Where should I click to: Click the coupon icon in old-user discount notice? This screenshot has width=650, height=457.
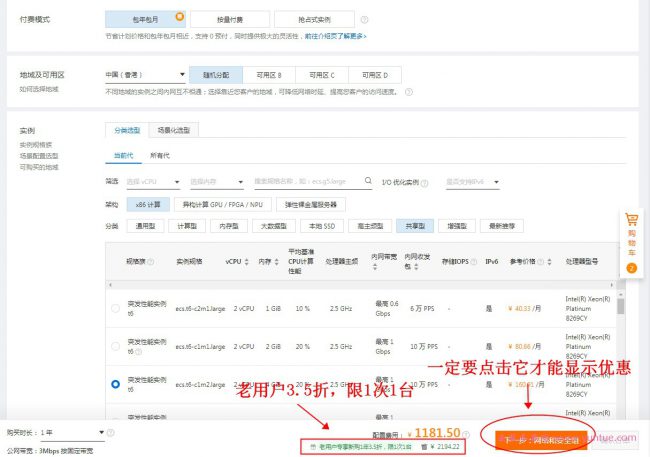(313, 446)
